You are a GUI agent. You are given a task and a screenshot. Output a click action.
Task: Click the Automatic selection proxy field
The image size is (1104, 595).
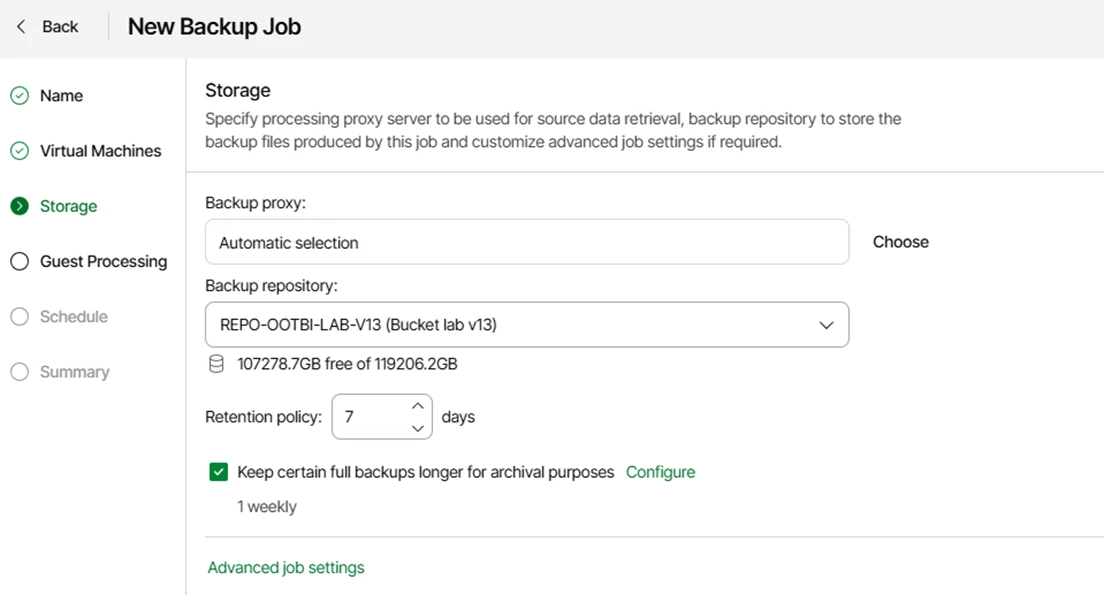click(x=527, y=242)
